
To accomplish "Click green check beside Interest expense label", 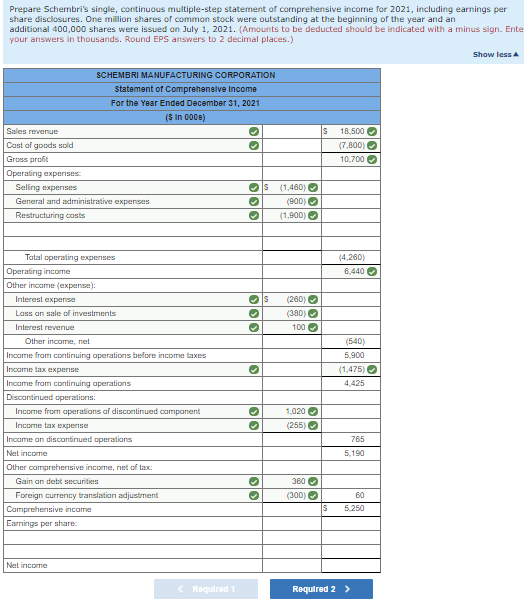I will pos(254,299).
